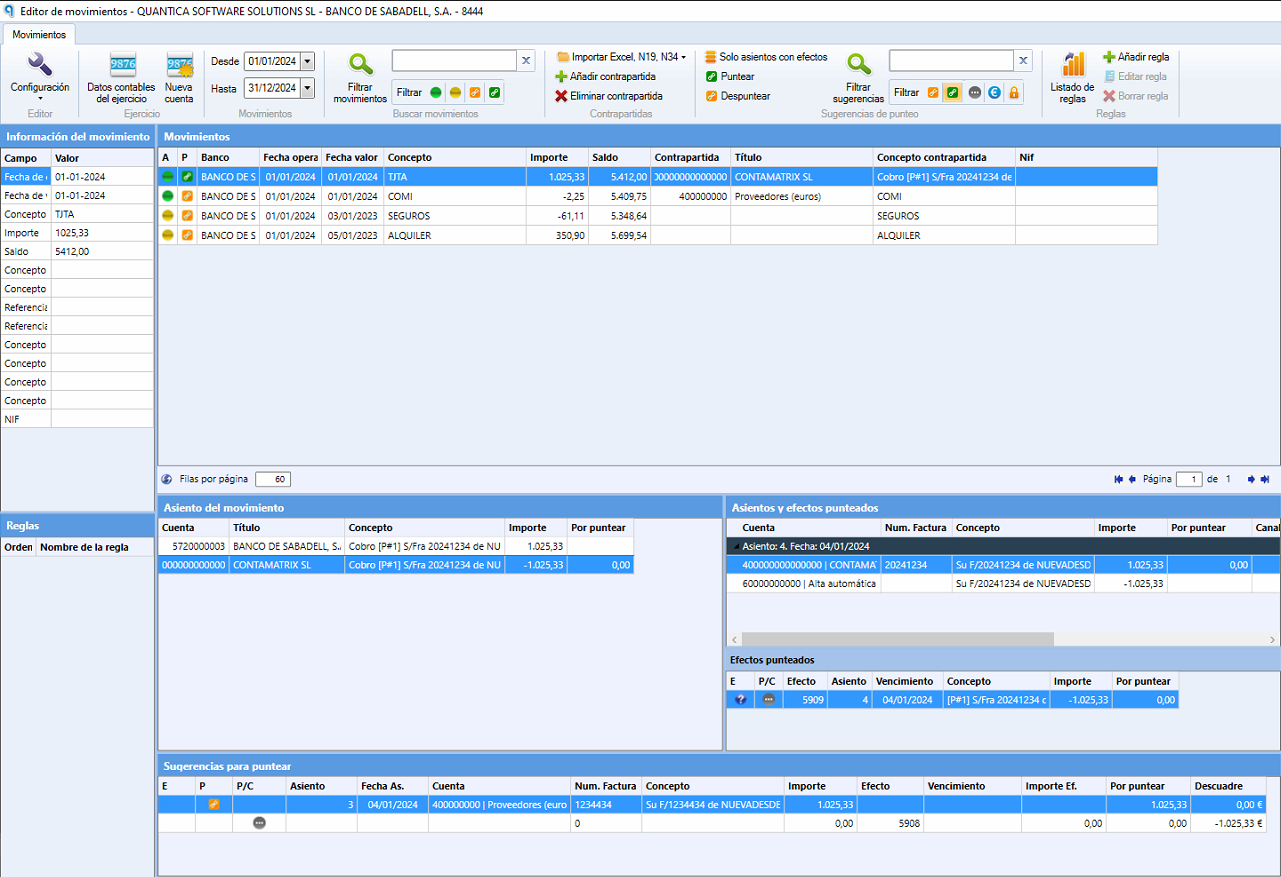Viewport: 1281px width, 877px height.
Task: Open the Configuración wrench menu
Action: pos(40,77)
